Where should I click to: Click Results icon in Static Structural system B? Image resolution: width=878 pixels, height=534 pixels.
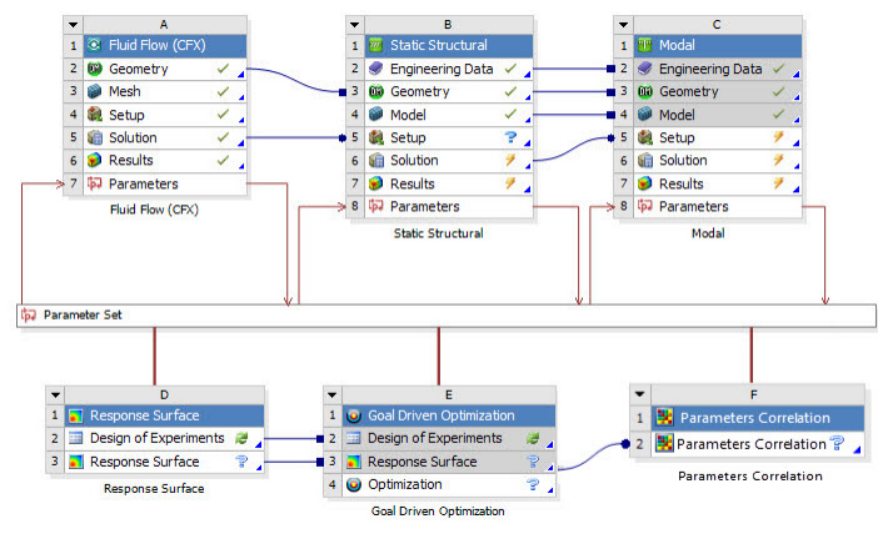click(376, 184)
